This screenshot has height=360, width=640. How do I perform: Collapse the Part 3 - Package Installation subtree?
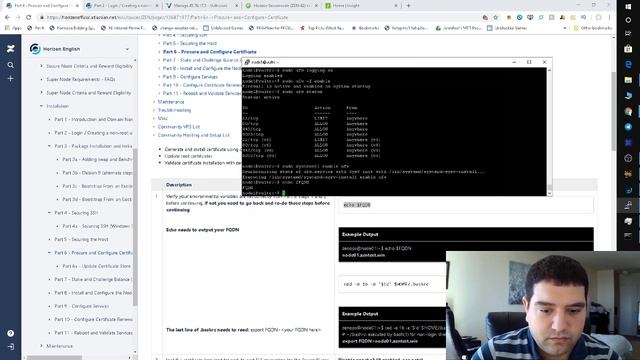click(x=49, y=146)
